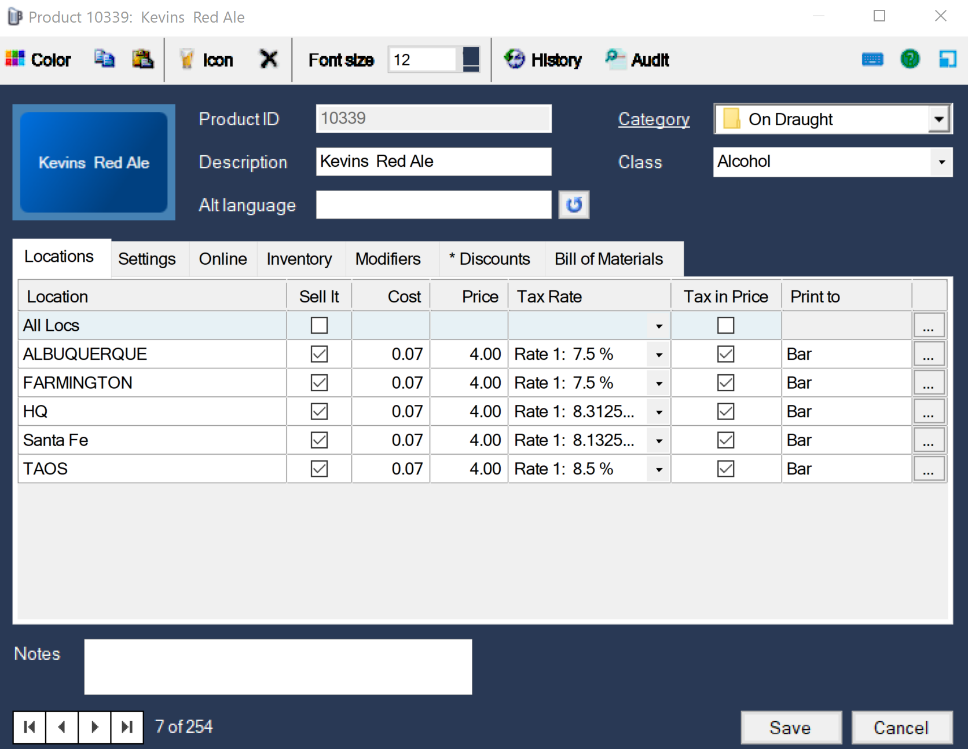This screenshot has width=968, height=749.
Task: Open details for All Locs row
Action: click(928, 325)
